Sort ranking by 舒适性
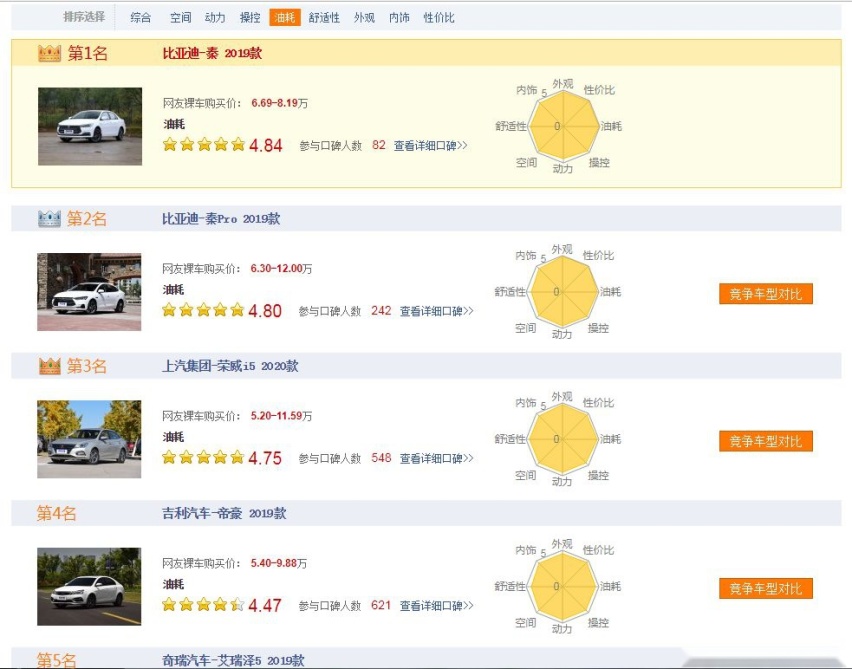 point(324,17)
